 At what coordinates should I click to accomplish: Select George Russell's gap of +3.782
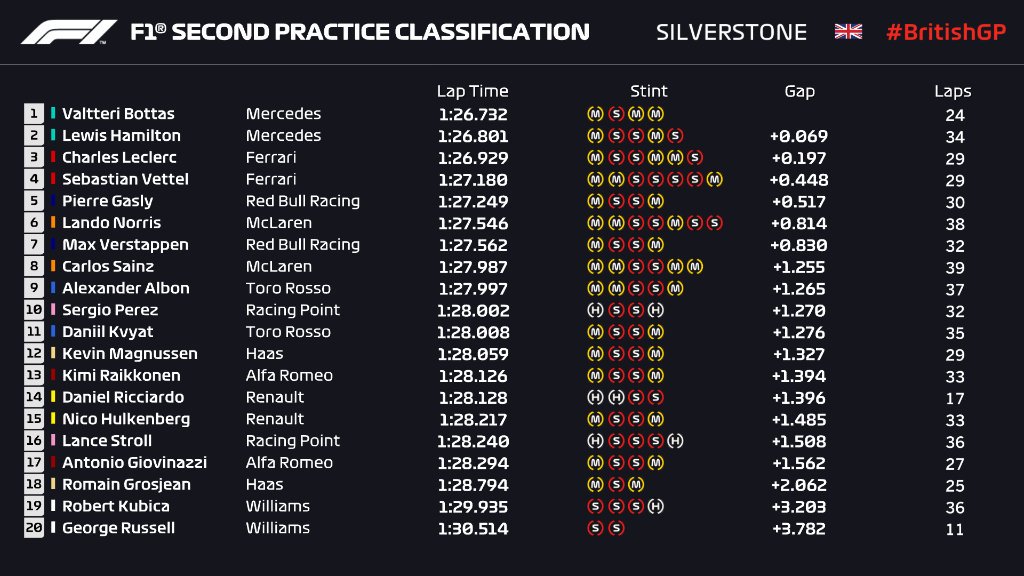pyautogui.click(x=799, y=528)
